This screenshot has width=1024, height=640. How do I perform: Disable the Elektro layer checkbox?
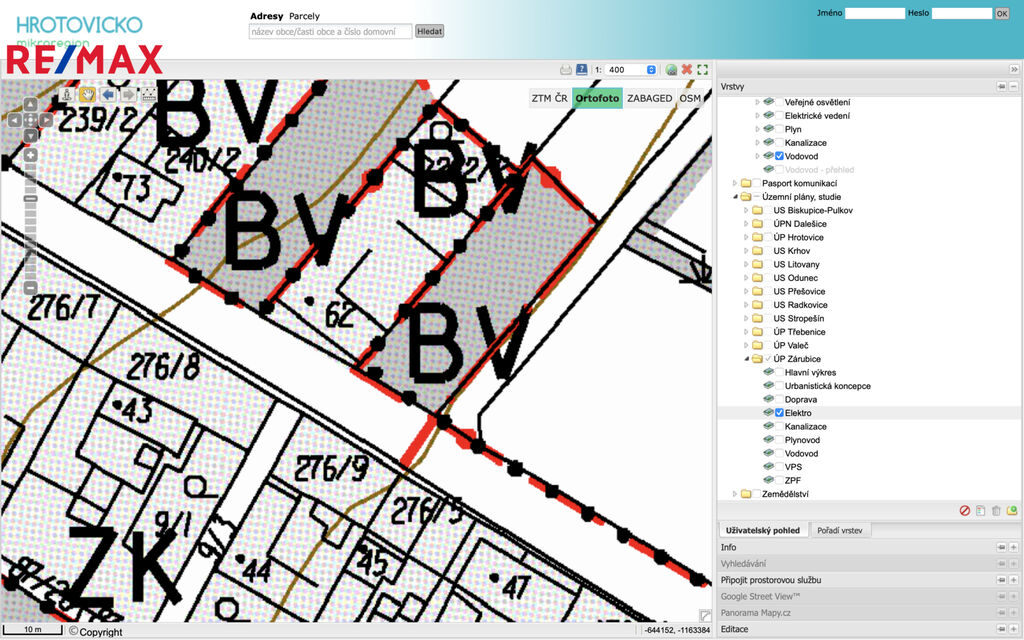779,413
